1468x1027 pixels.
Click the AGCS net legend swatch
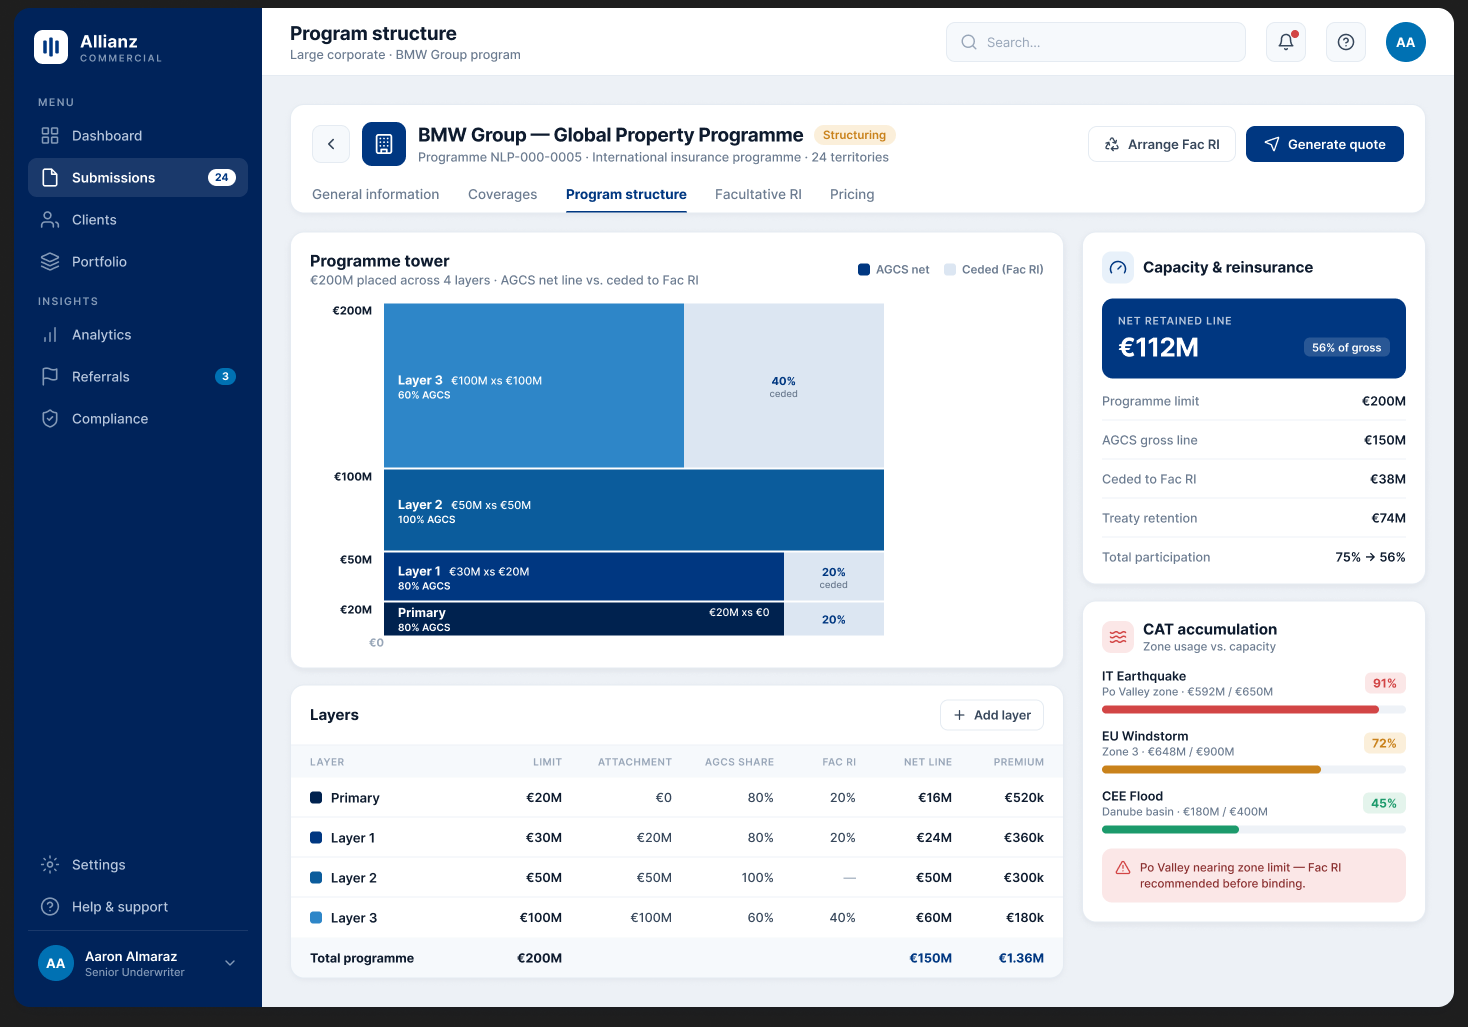(x=864, y=269)
